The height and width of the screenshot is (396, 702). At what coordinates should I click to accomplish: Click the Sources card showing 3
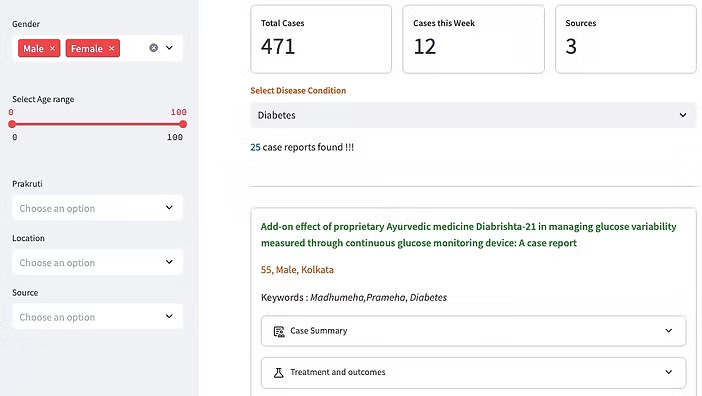point(626,39)
